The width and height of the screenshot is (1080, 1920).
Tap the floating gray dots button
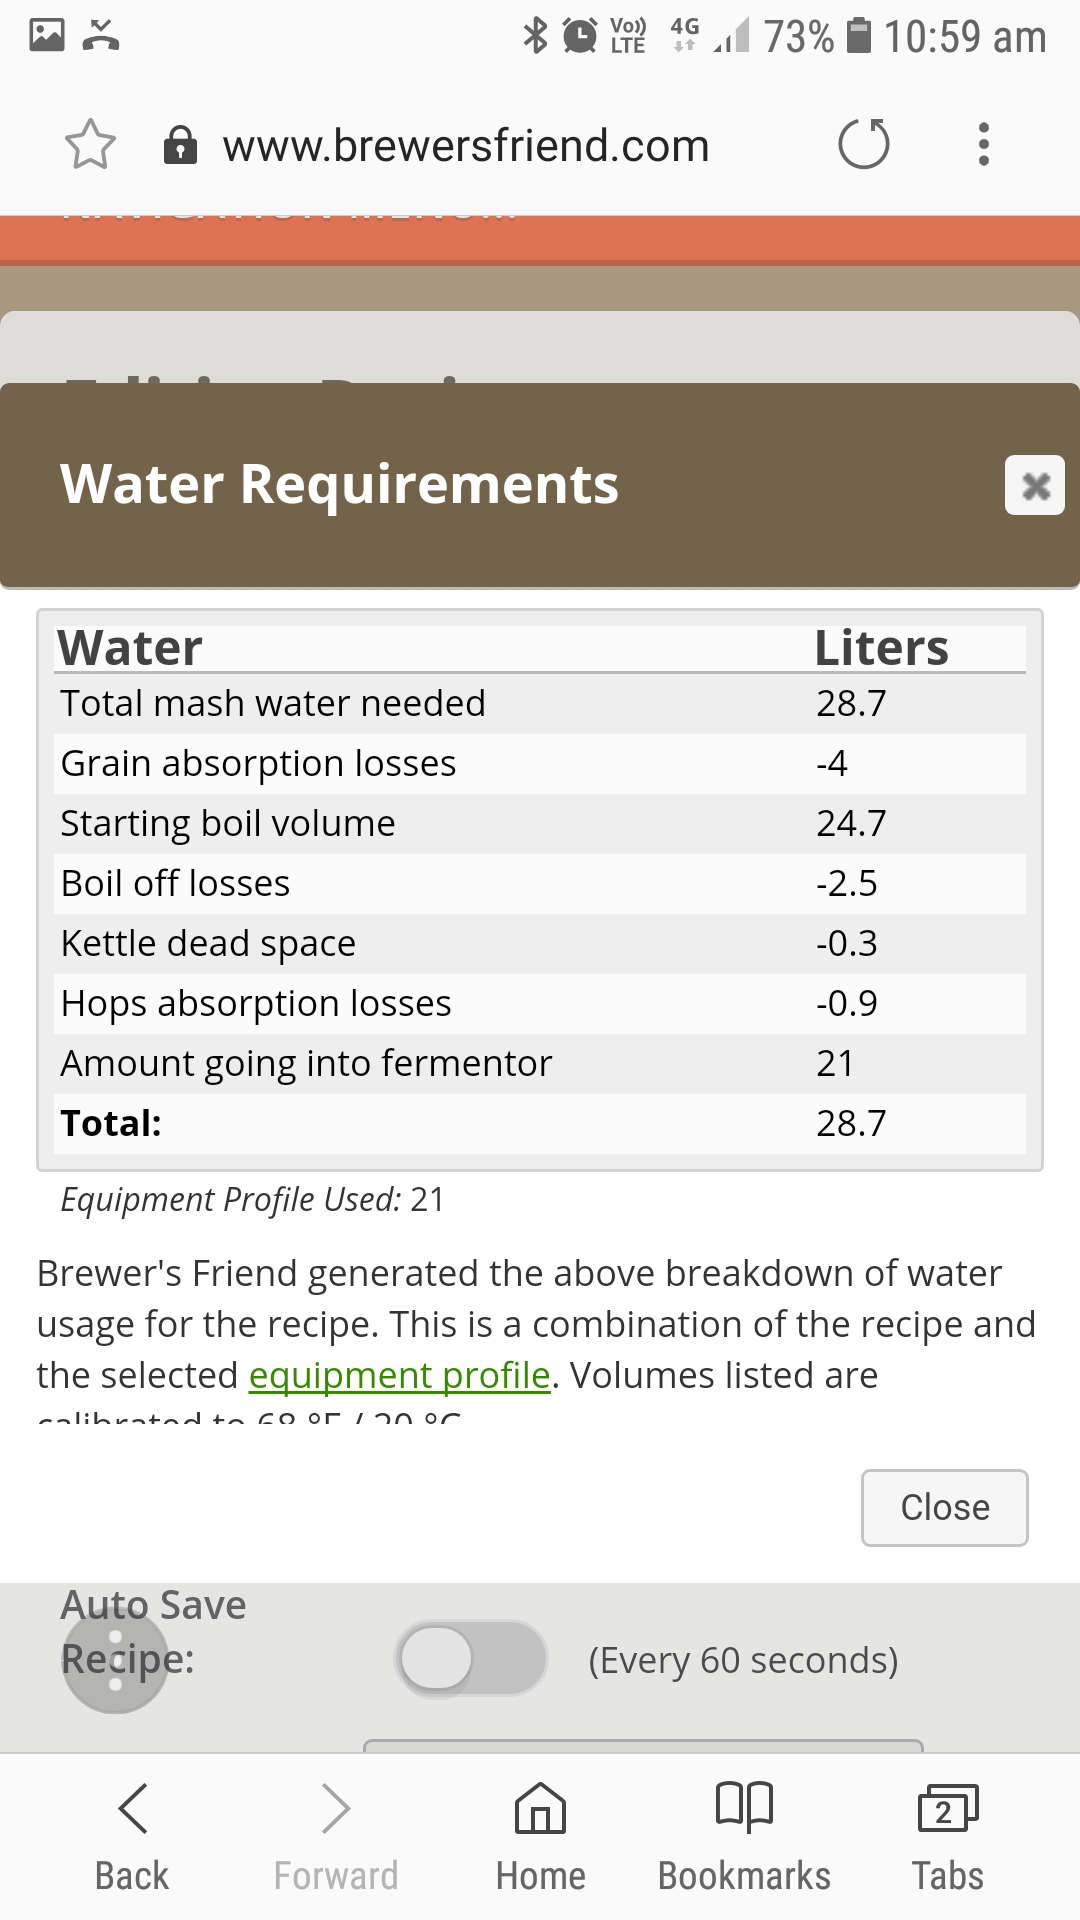pos(115,1661)
